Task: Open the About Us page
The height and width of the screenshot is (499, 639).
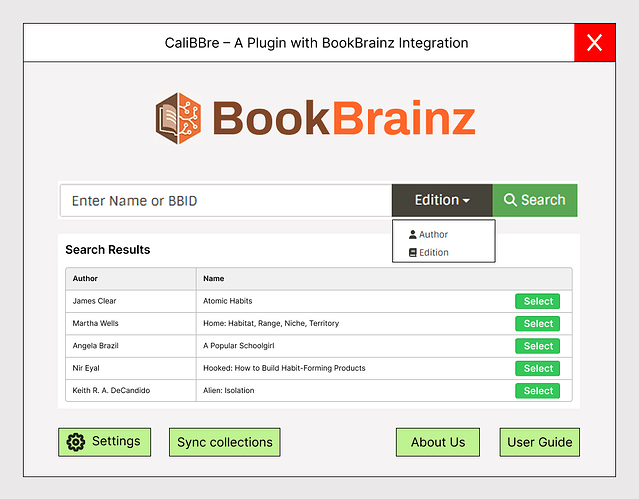Action: tap(438, 442)
